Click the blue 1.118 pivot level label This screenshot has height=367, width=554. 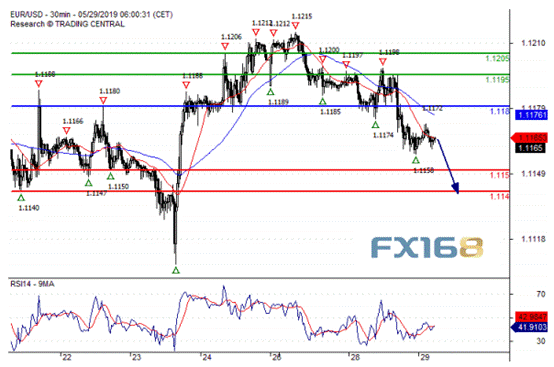coord(500,112)
